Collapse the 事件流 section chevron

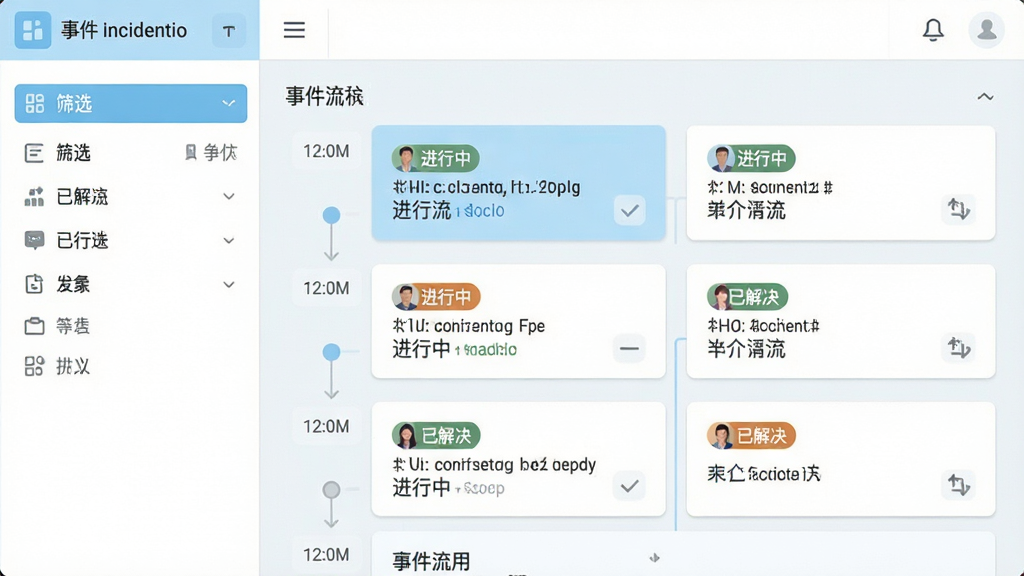(x=985, y=97)
